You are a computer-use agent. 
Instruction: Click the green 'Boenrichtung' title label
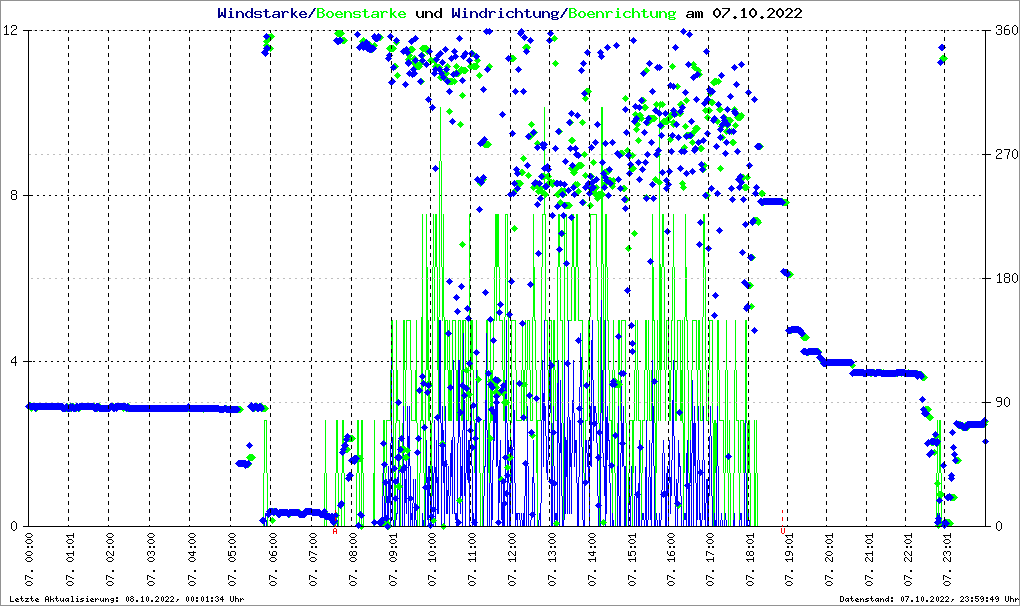pyautogui.click(x=622, y=13)
